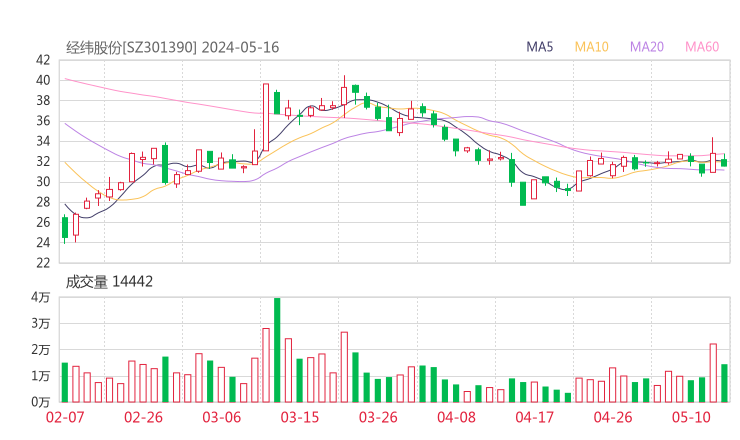Click the 4万 volume axis label
This screenshot has width=740, height=440.
pos(41,297)
